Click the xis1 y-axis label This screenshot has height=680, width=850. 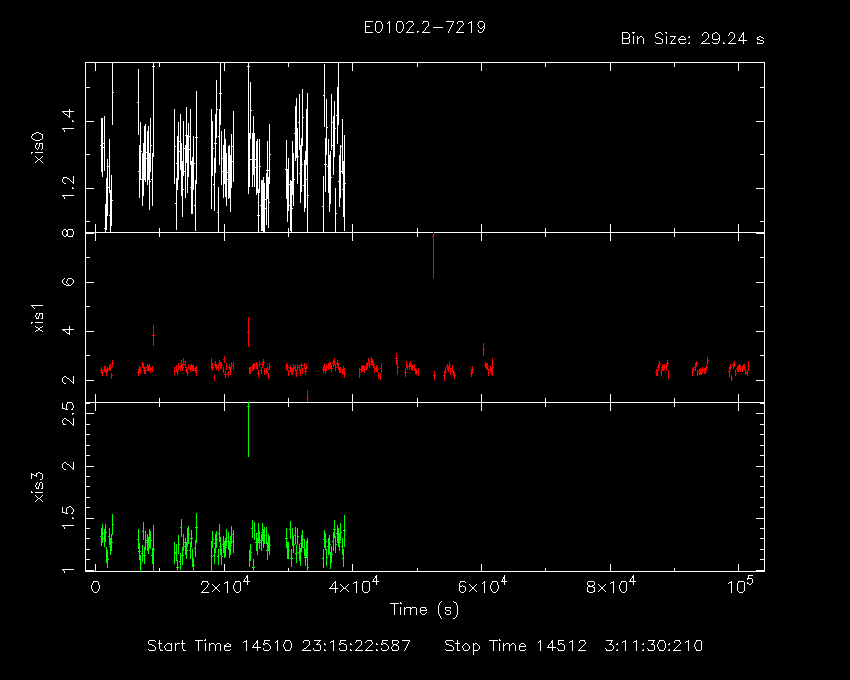coord(38,318)
